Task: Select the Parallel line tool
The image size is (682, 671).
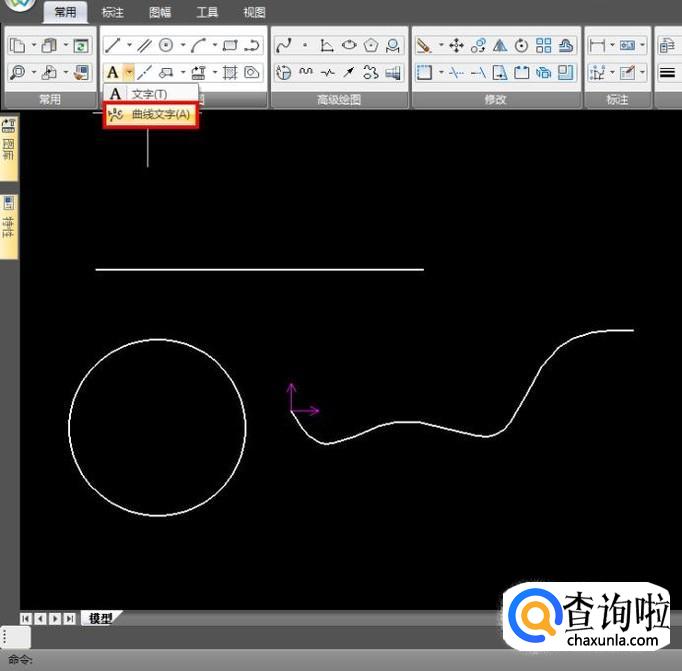Action: 144,46
